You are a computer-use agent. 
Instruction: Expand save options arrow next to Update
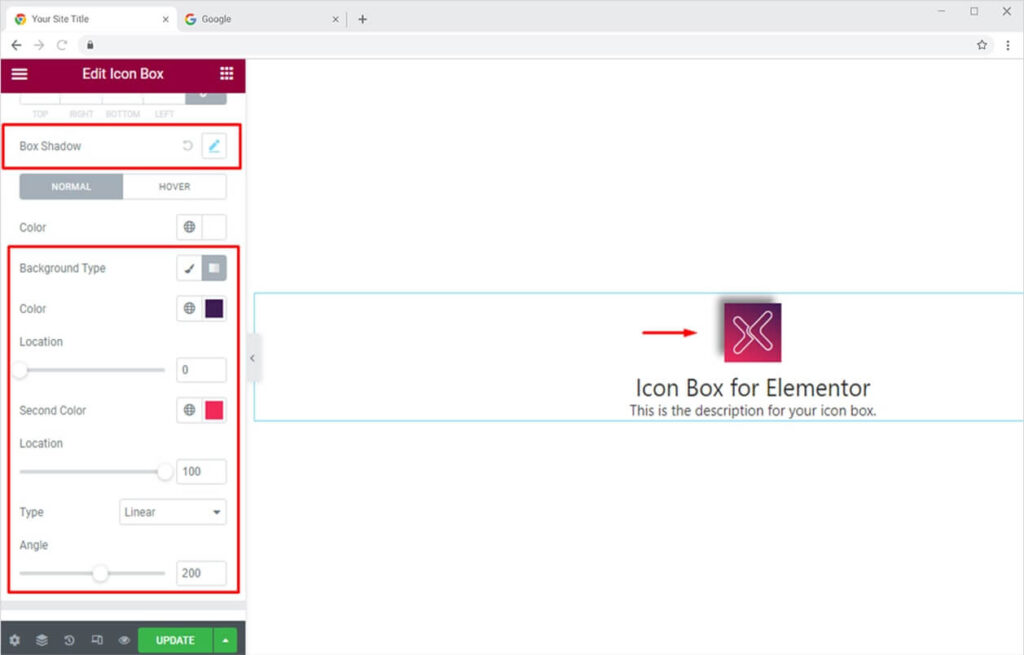pos(226,640)
